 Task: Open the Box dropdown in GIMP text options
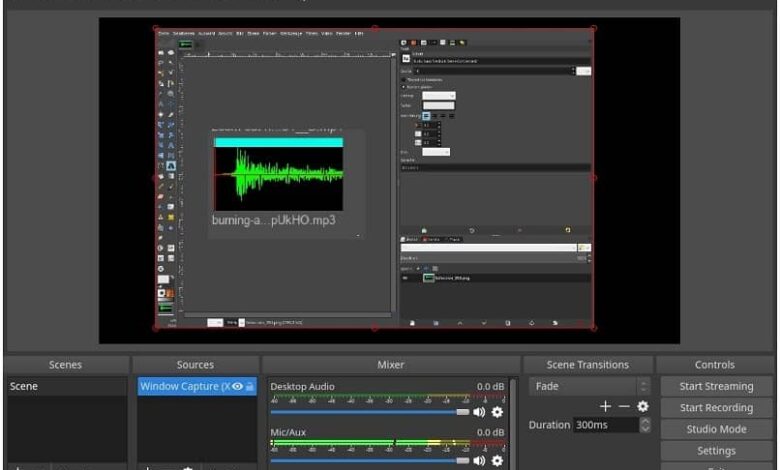pos(436,152)
